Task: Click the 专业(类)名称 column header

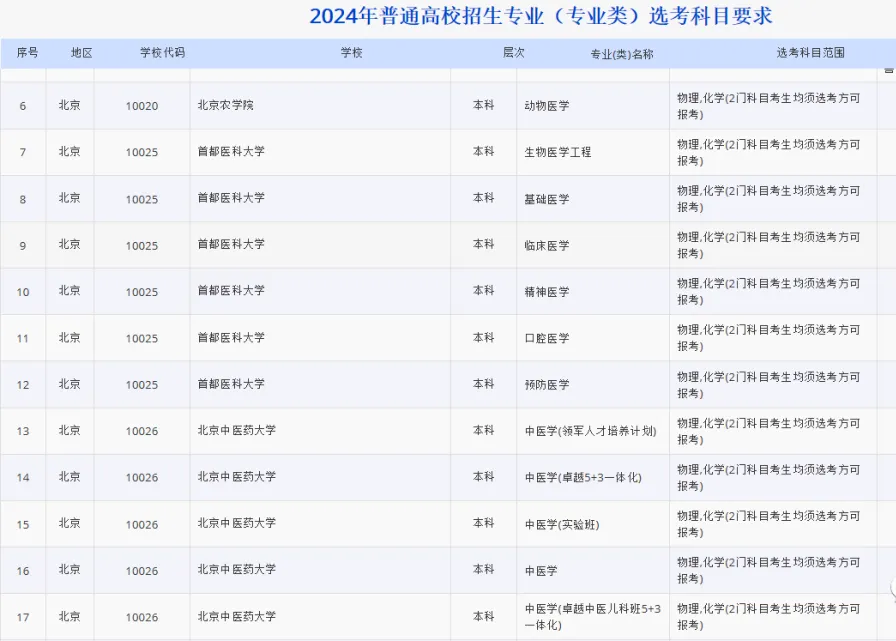Action: (622, 54)
